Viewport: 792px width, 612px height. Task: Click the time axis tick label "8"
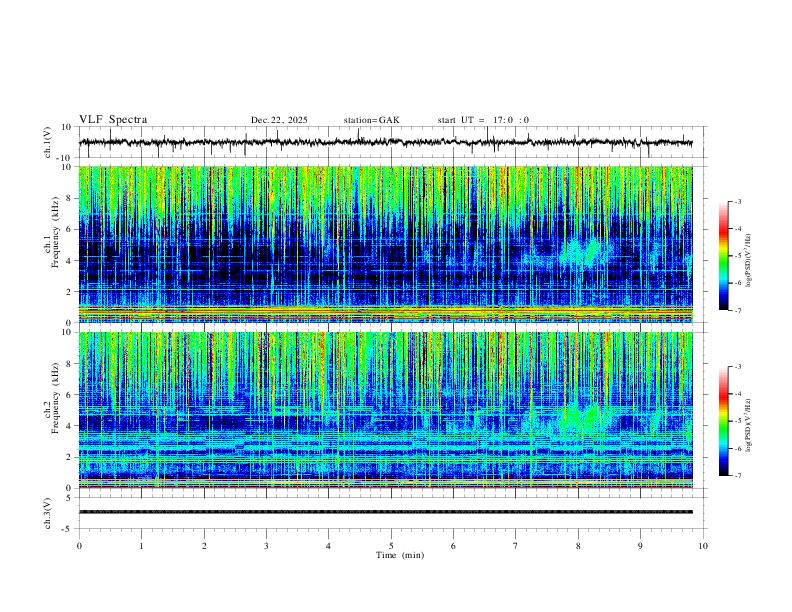578,546
